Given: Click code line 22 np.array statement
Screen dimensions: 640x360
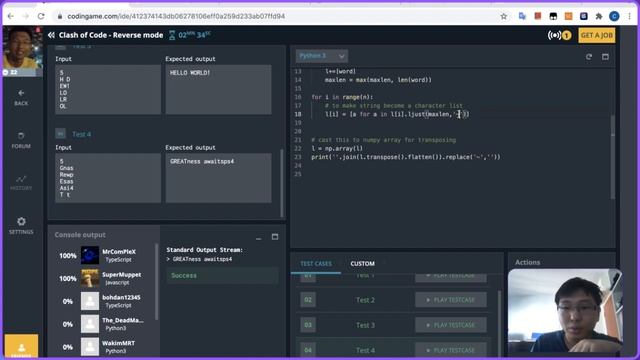Looking at the screenshot, I should click(337, 149).
